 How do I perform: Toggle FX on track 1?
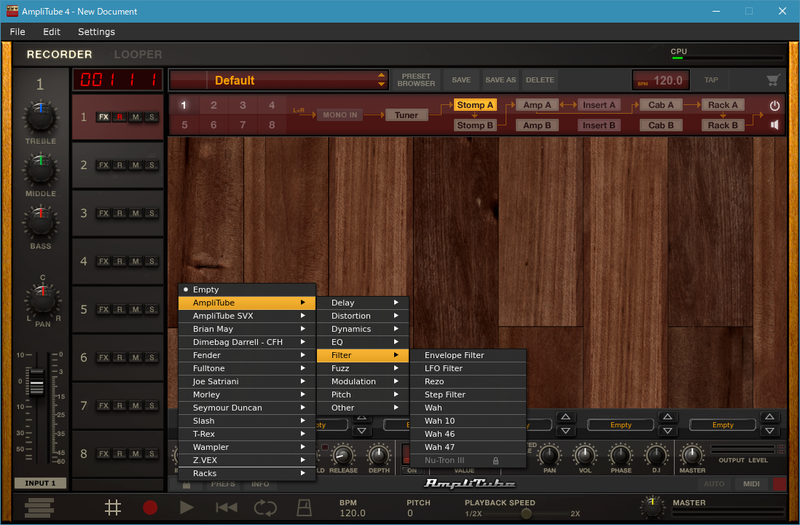coord(104,117)
